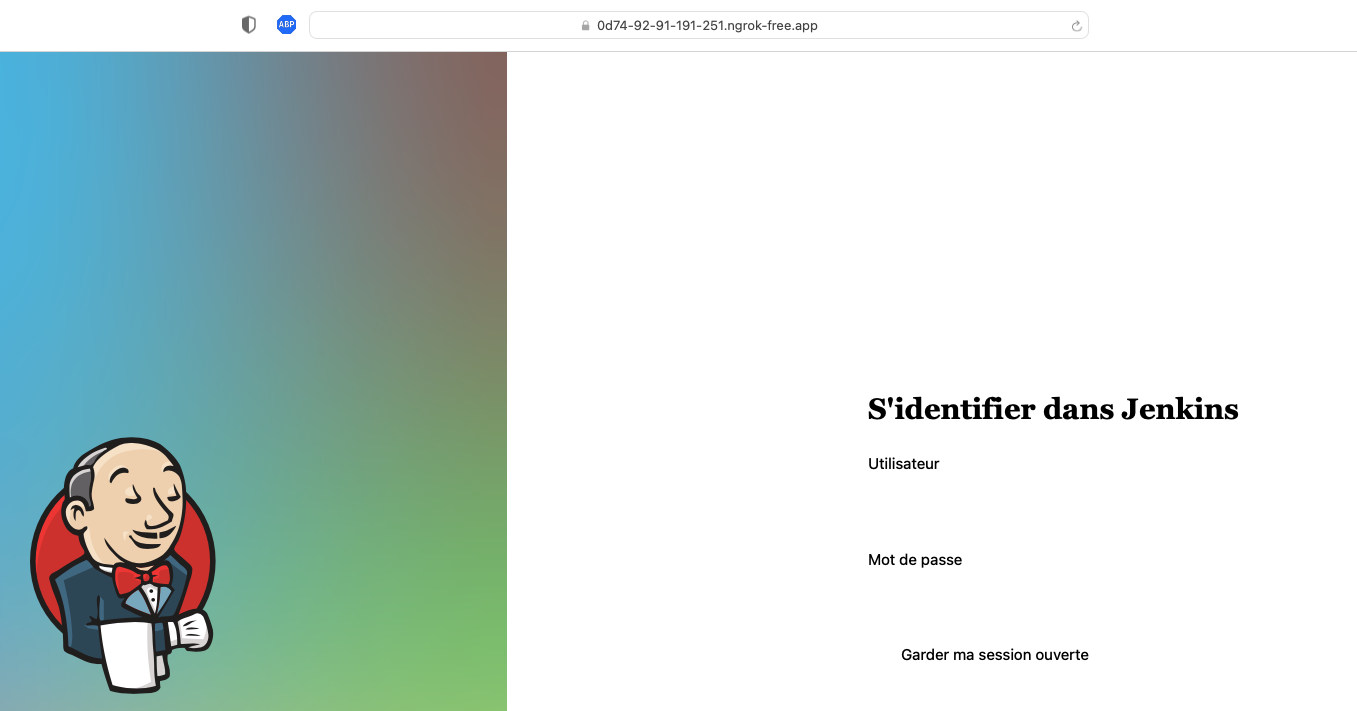Viewport: 1357px width, 711px height.
Task: Click the Mot de passe label text
Action: (x=914, y=560)
